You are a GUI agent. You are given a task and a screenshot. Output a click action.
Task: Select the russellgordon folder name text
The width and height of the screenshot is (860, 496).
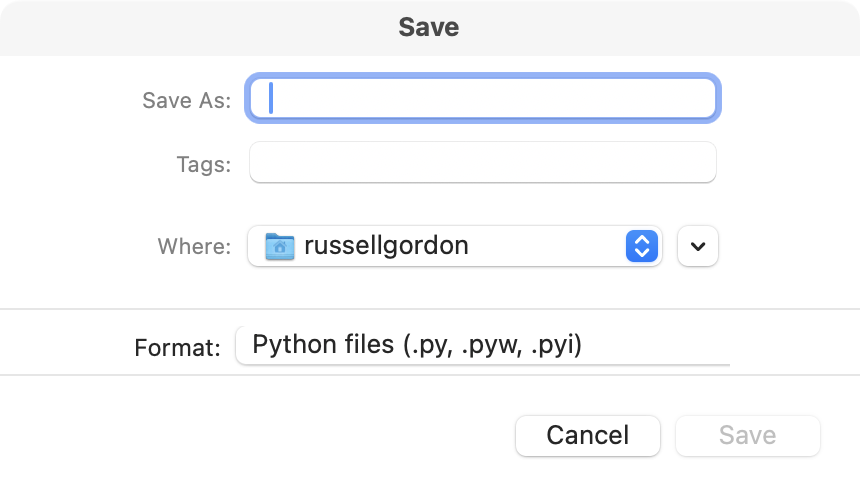click(x=386, y=246)
